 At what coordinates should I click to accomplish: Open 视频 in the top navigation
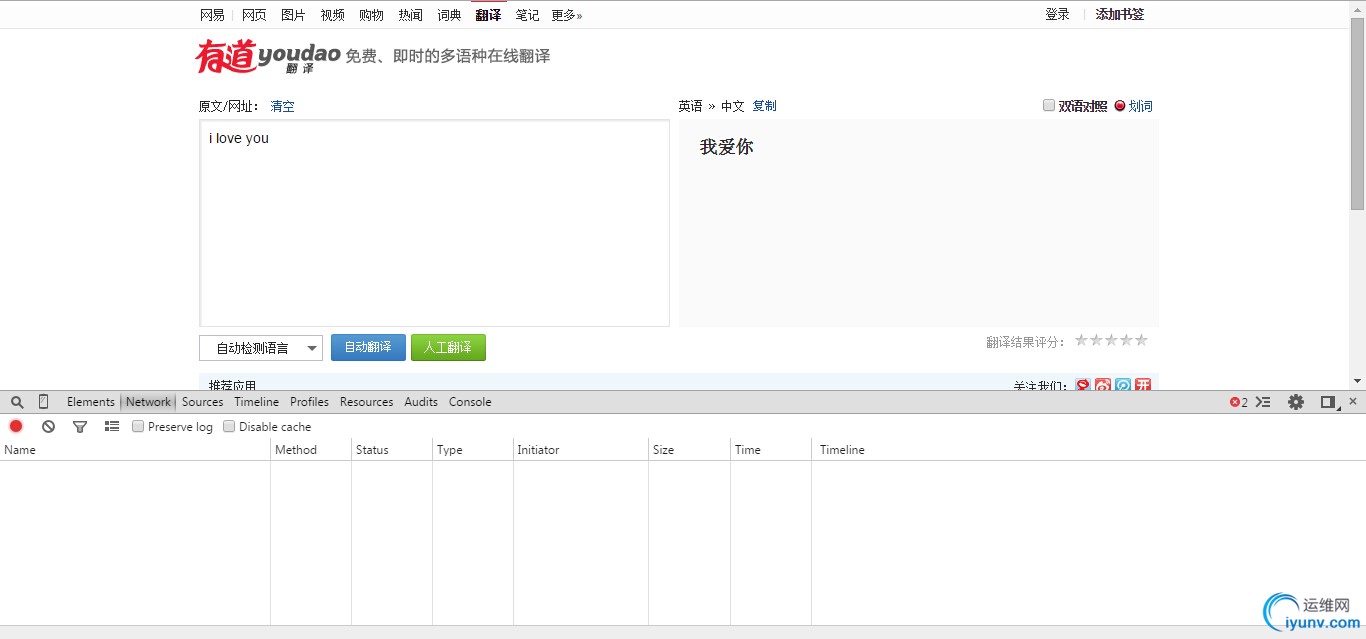(x=333, y=15)
